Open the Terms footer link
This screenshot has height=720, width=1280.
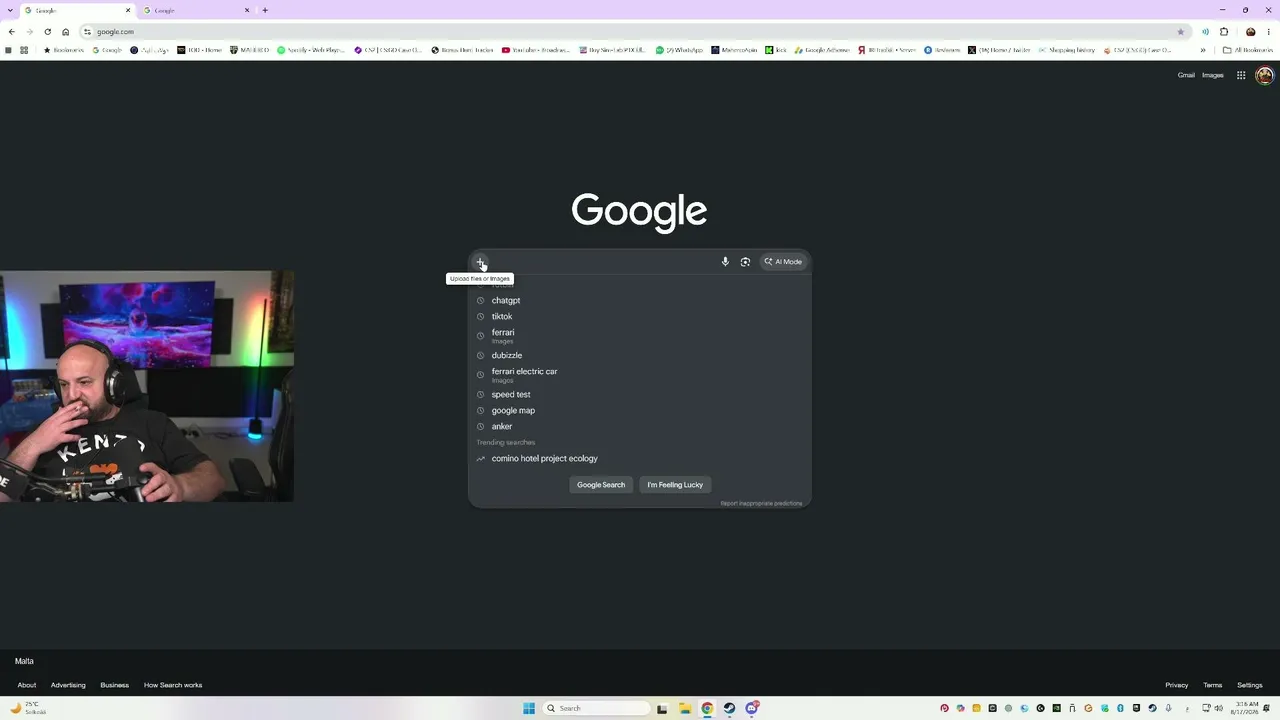pos(1213,685)
